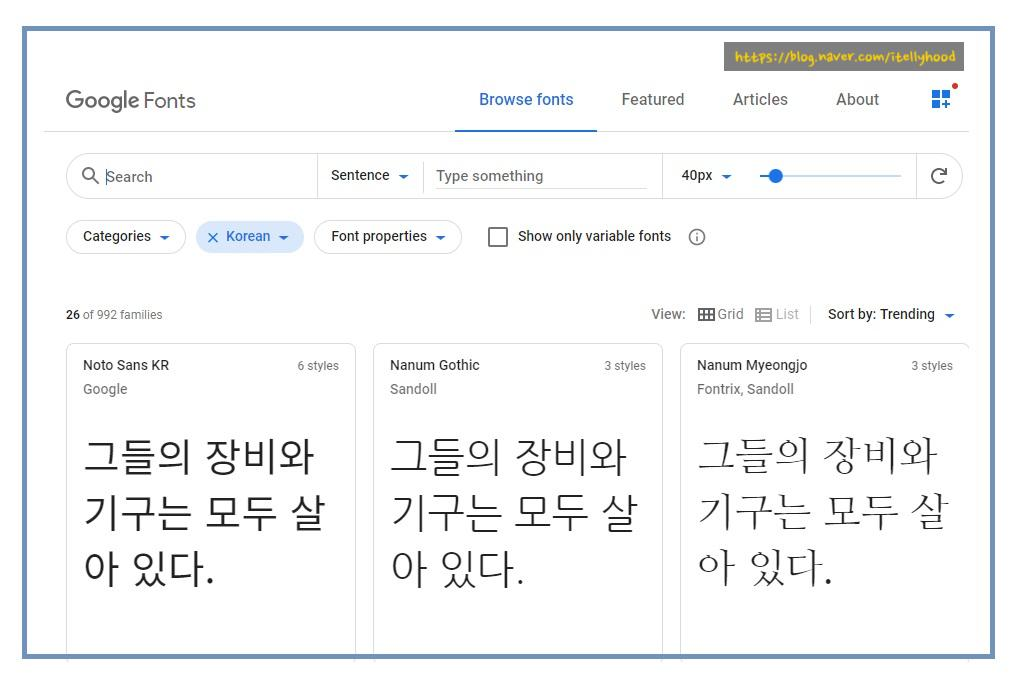Screen dimensions: 1021x697
Task: Click Sandoll under Nanum Gothic
Action: 413,390
